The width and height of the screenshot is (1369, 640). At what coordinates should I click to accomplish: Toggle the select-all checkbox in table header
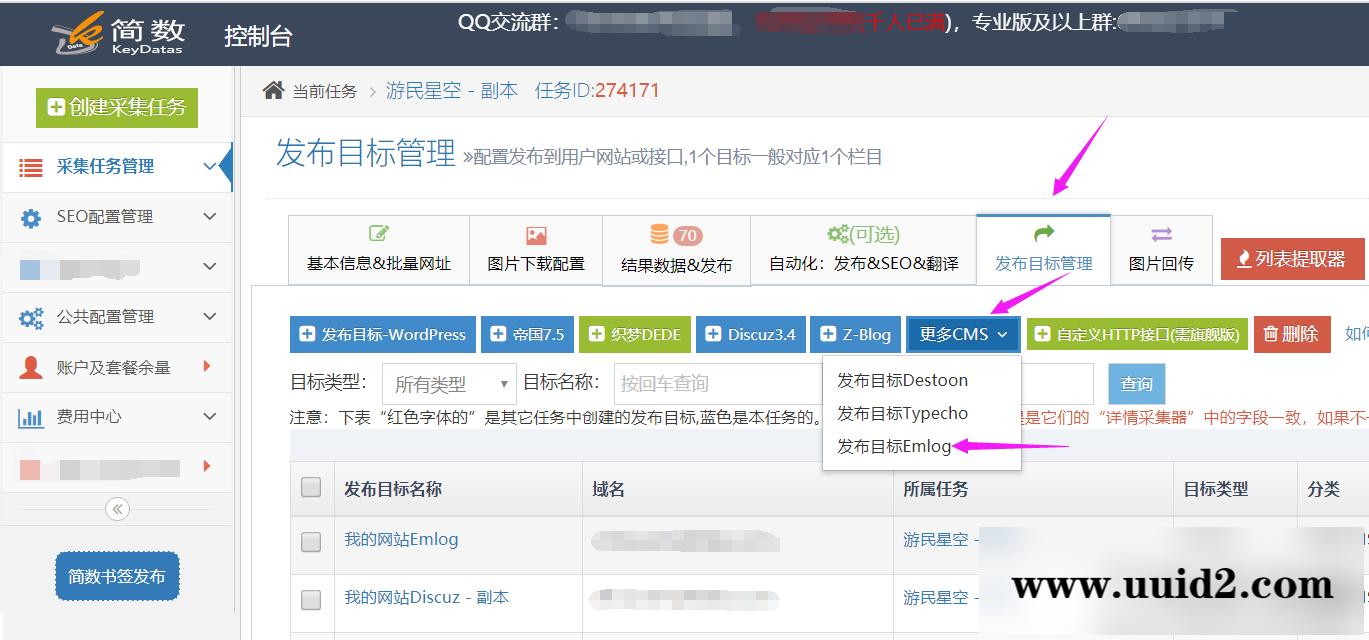click(311, 487)
